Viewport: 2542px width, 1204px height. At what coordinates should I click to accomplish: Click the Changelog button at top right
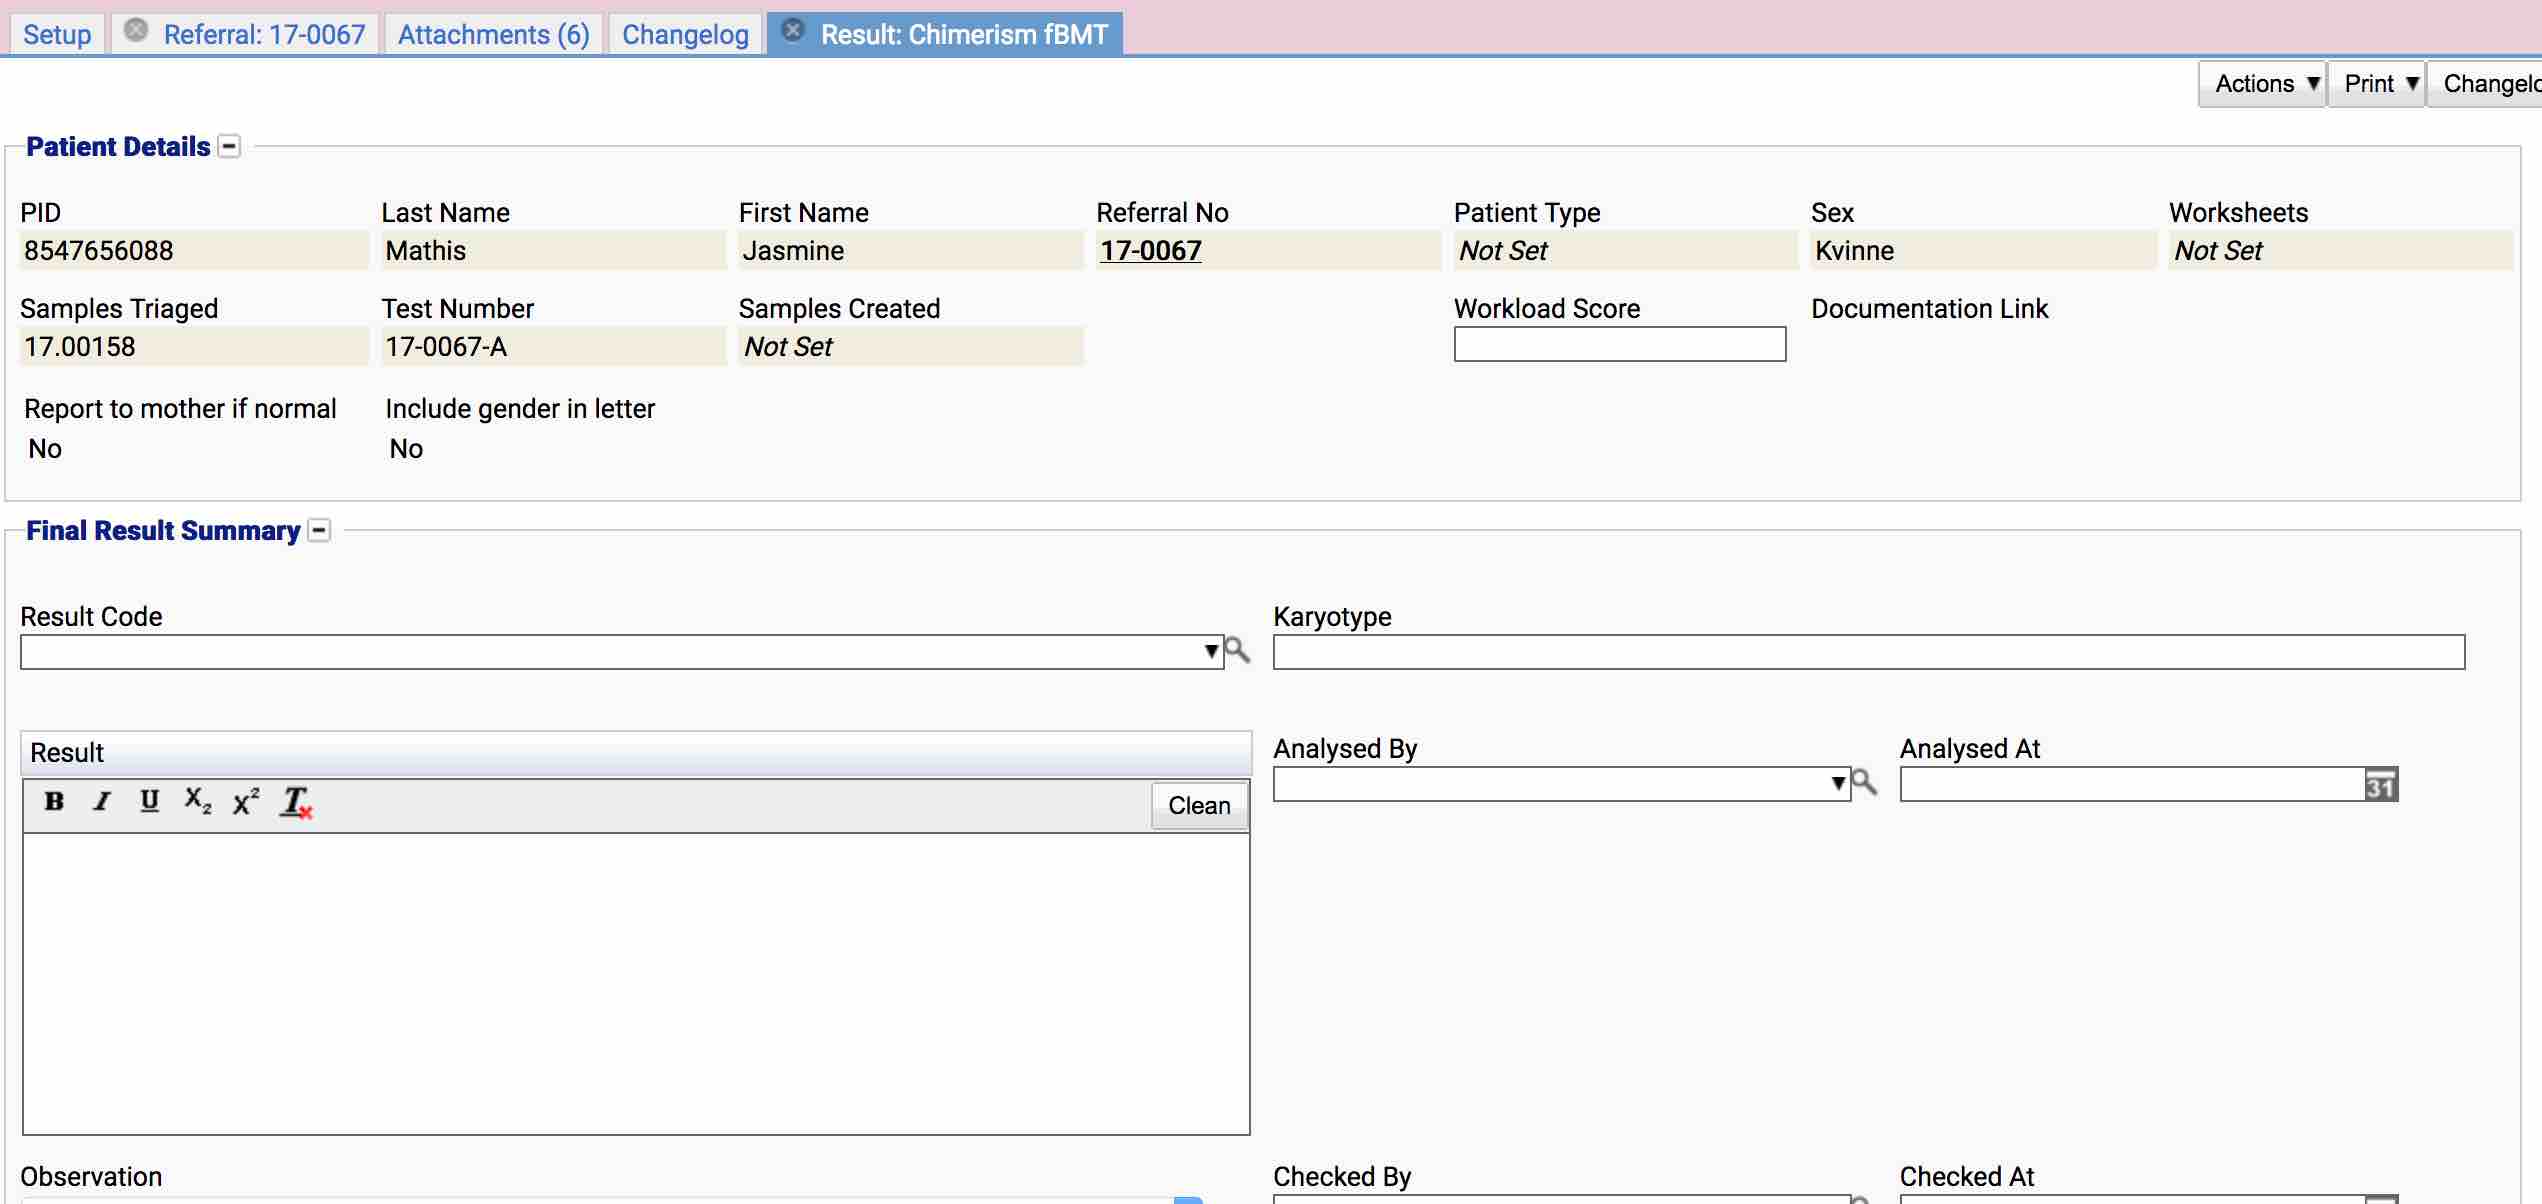click(2485, 84)
